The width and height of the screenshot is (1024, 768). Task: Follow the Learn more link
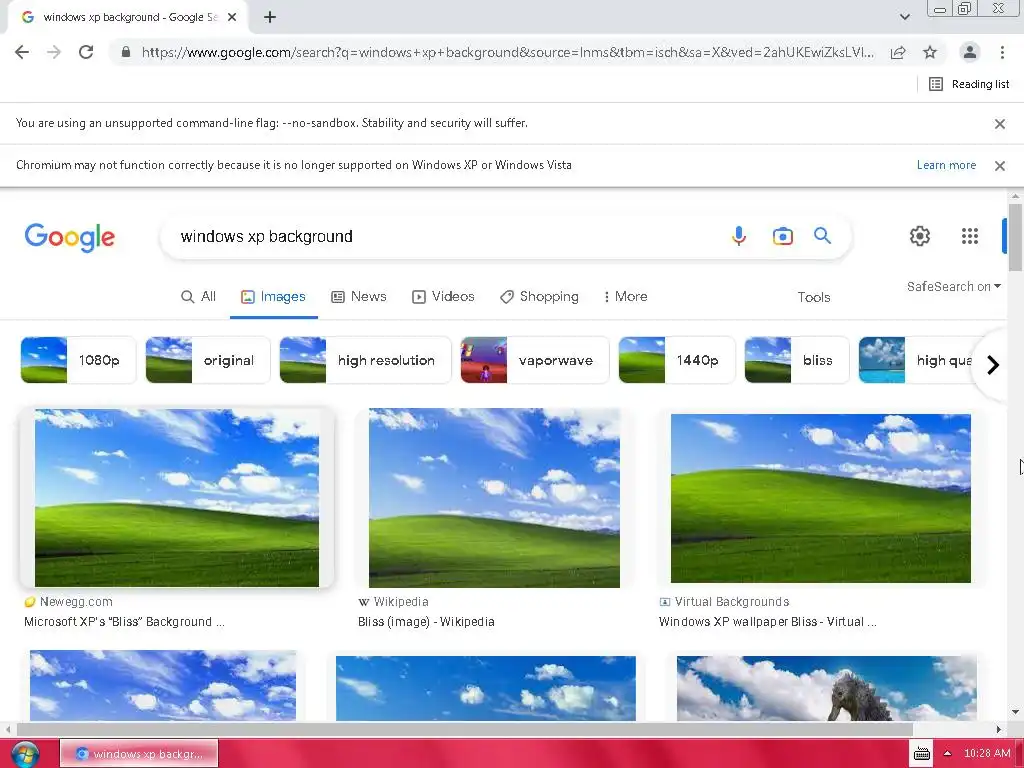(946, 165)
